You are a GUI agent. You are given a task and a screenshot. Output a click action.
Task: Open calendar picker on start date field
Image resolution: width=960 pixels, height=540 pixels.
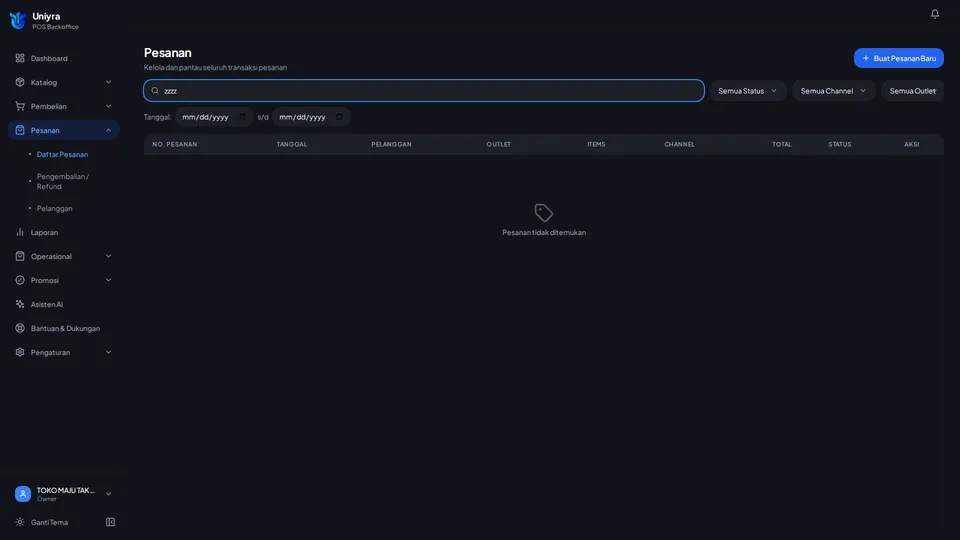242,117
